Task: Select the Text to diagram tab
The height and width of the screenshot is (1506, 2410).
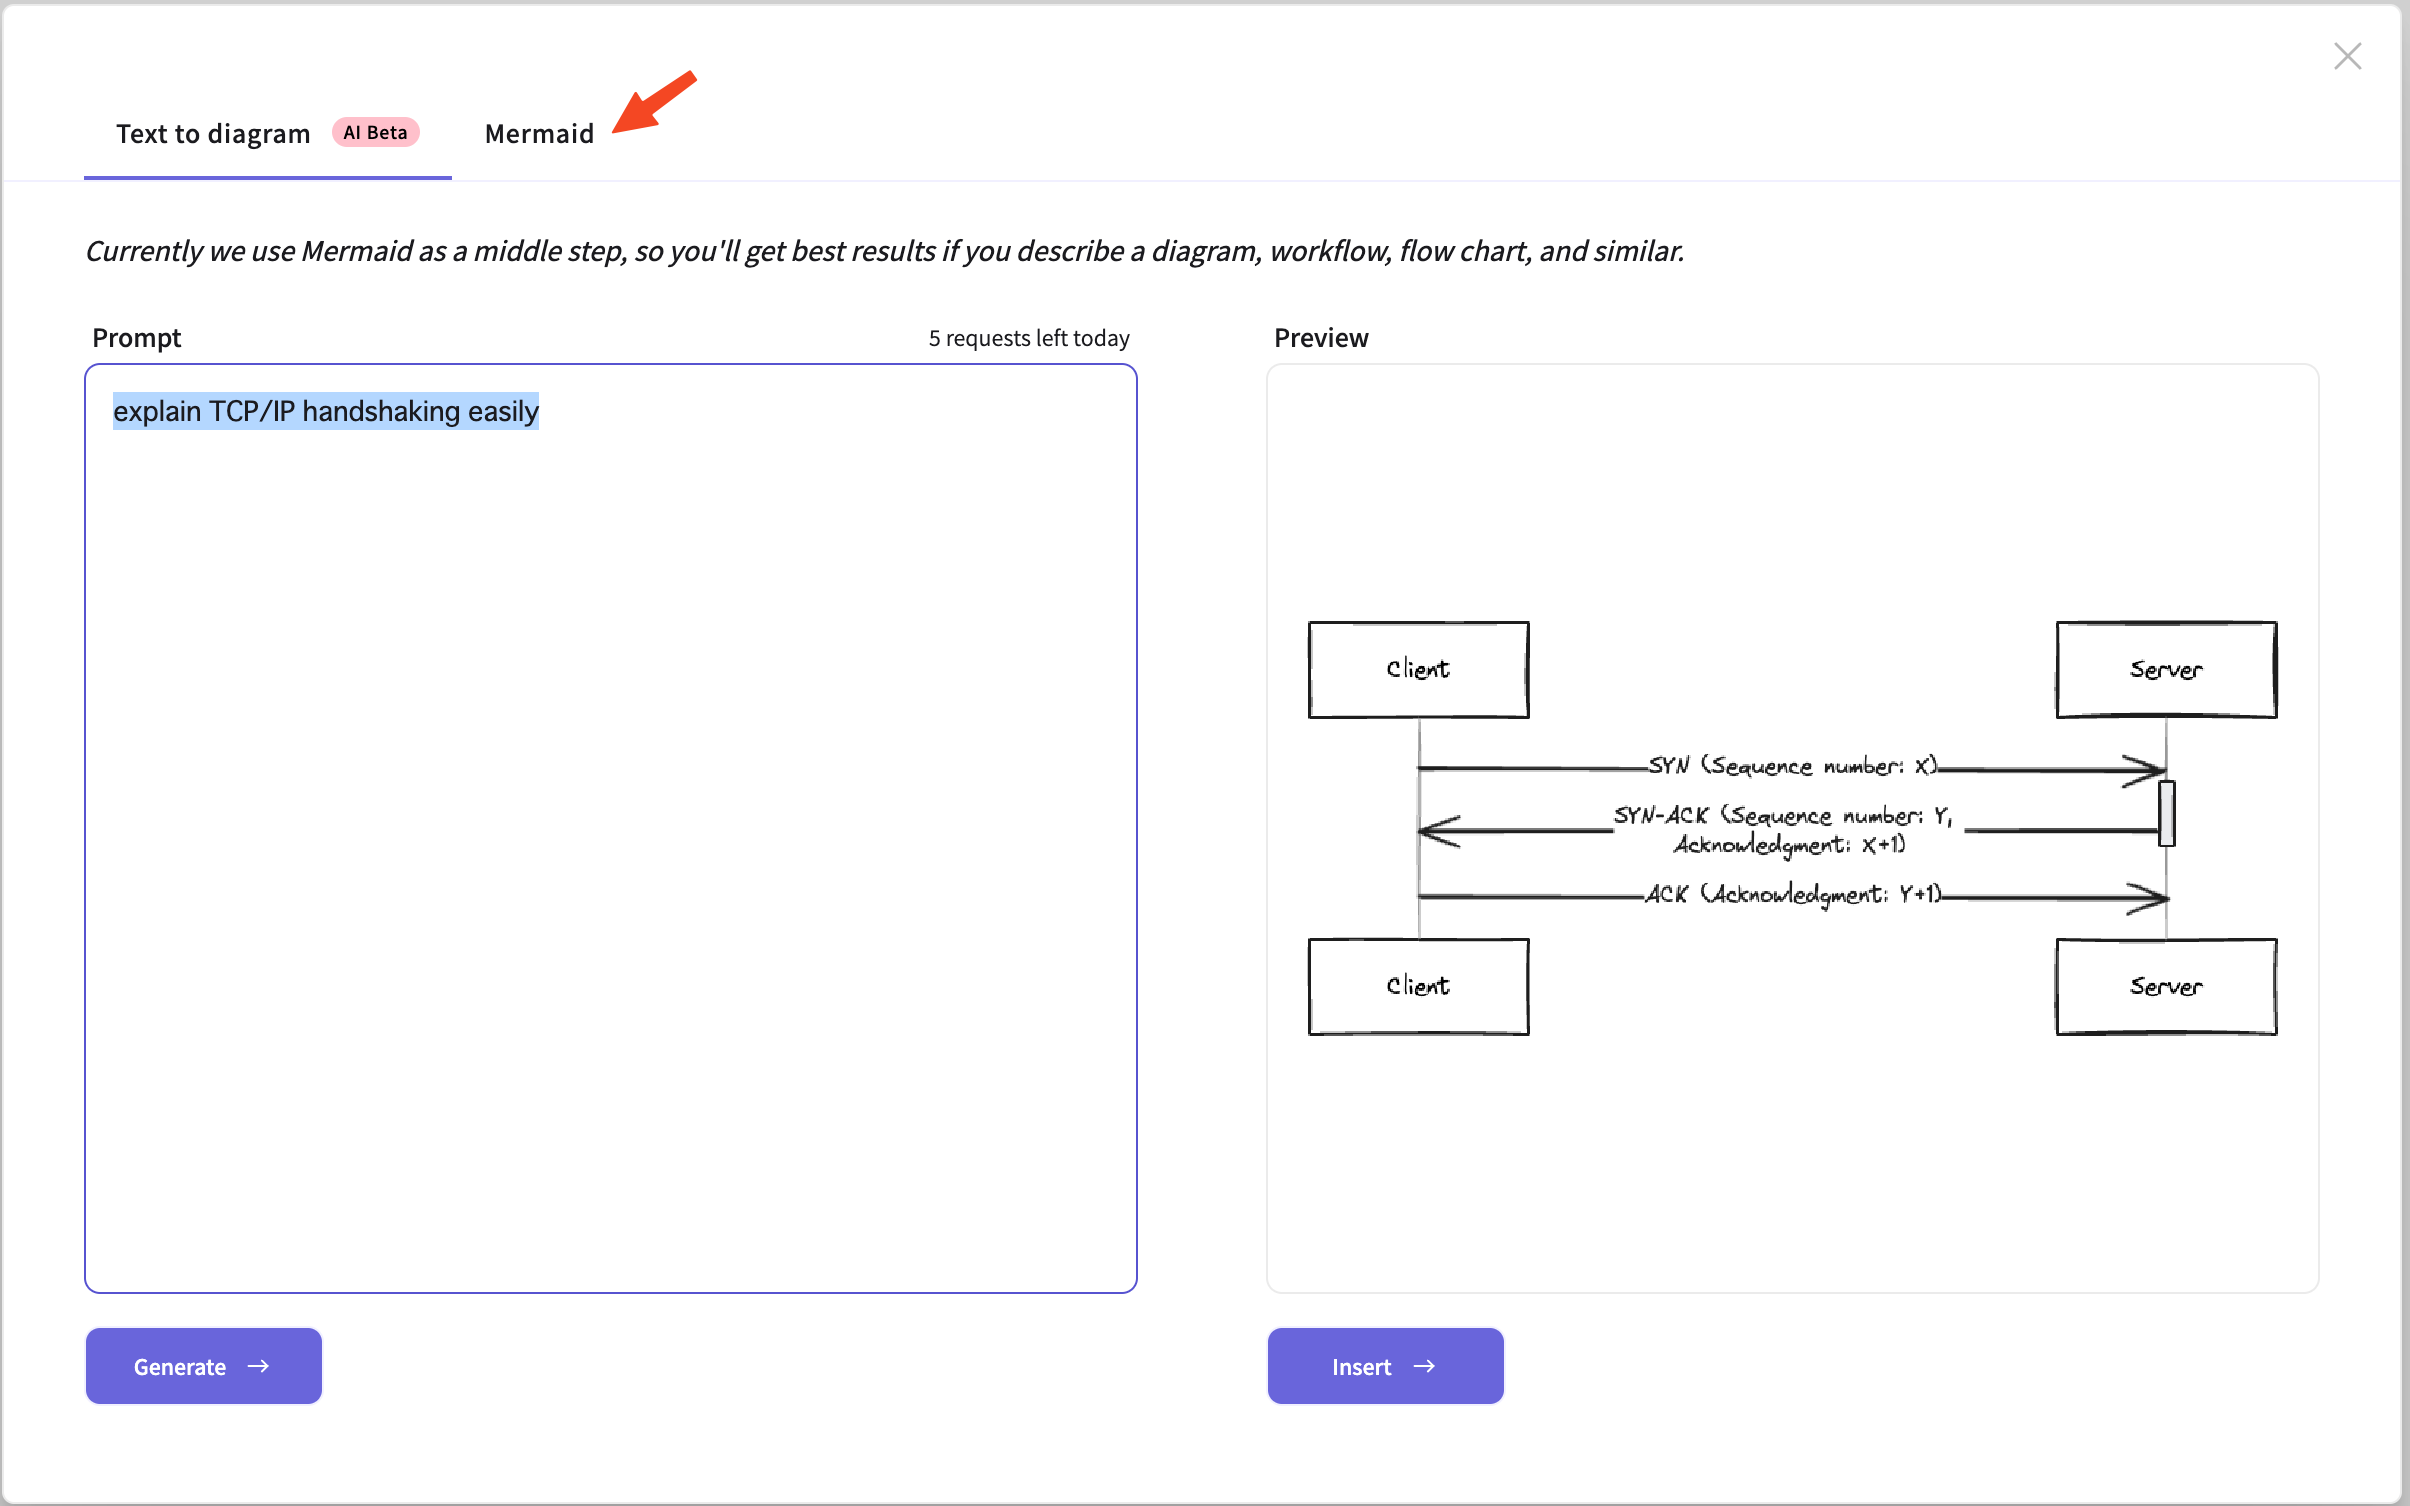Action: click(213, 134)
